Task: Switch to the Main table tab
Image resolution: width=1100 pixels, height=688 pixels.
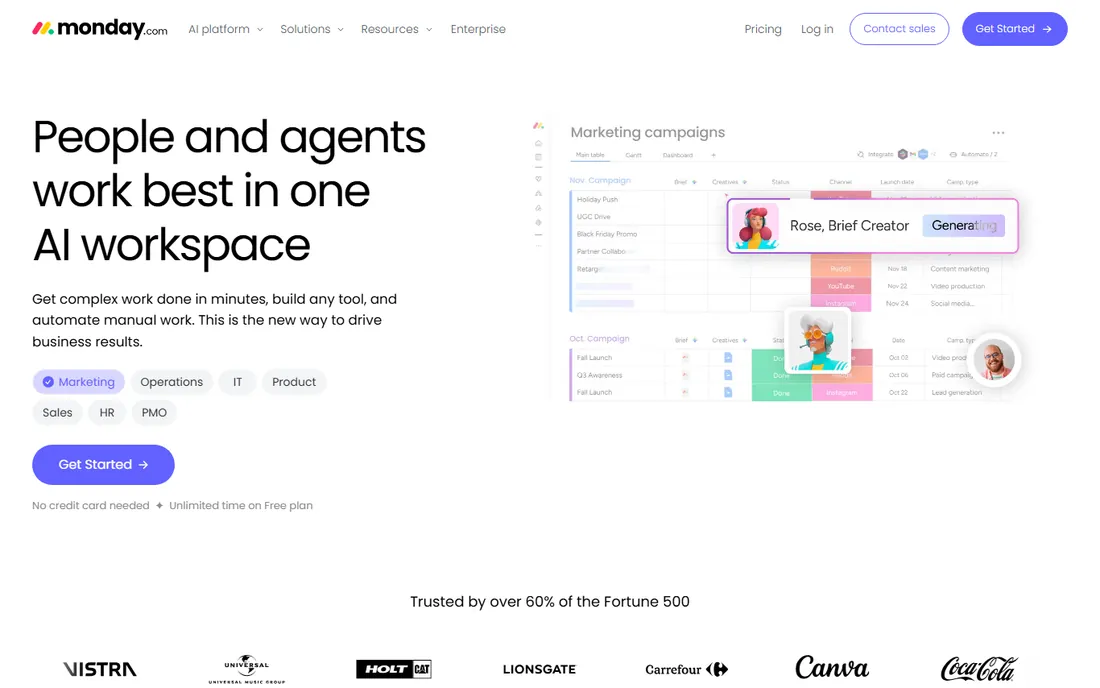Action: [x=590, y=155]
